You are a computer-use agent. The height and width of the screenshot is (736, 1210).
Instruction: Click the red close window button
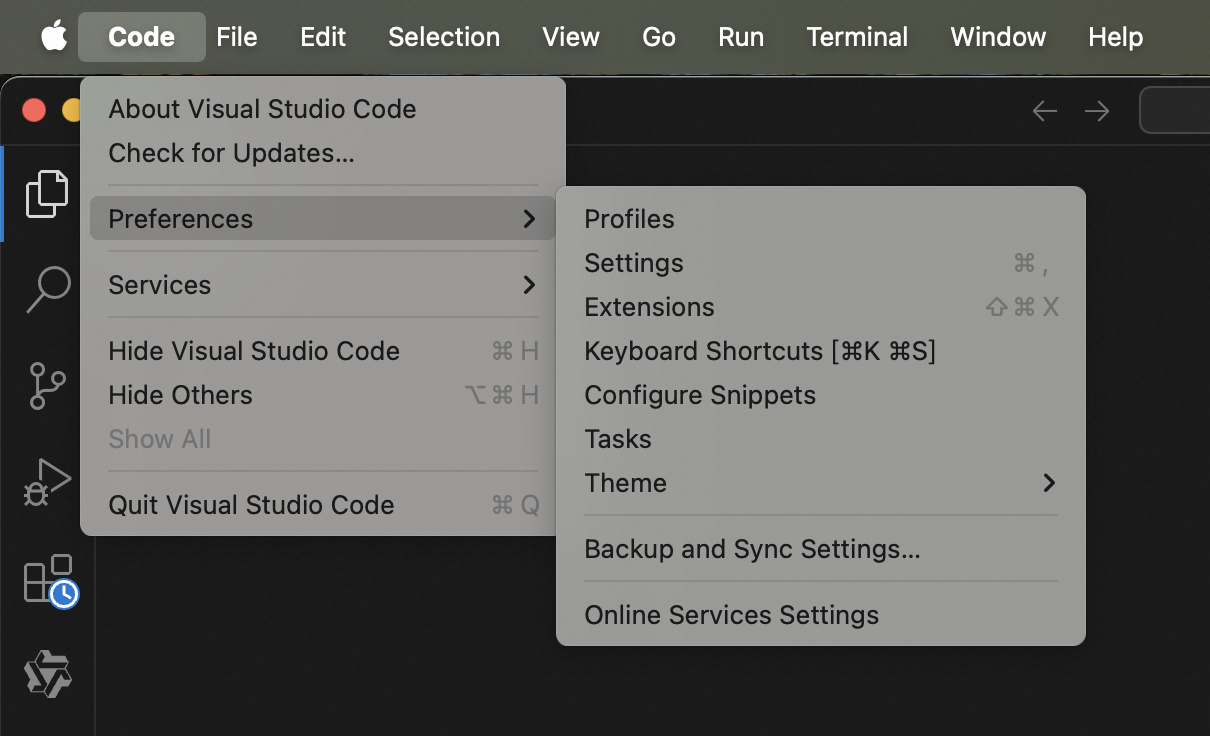(x=34, y=110)
